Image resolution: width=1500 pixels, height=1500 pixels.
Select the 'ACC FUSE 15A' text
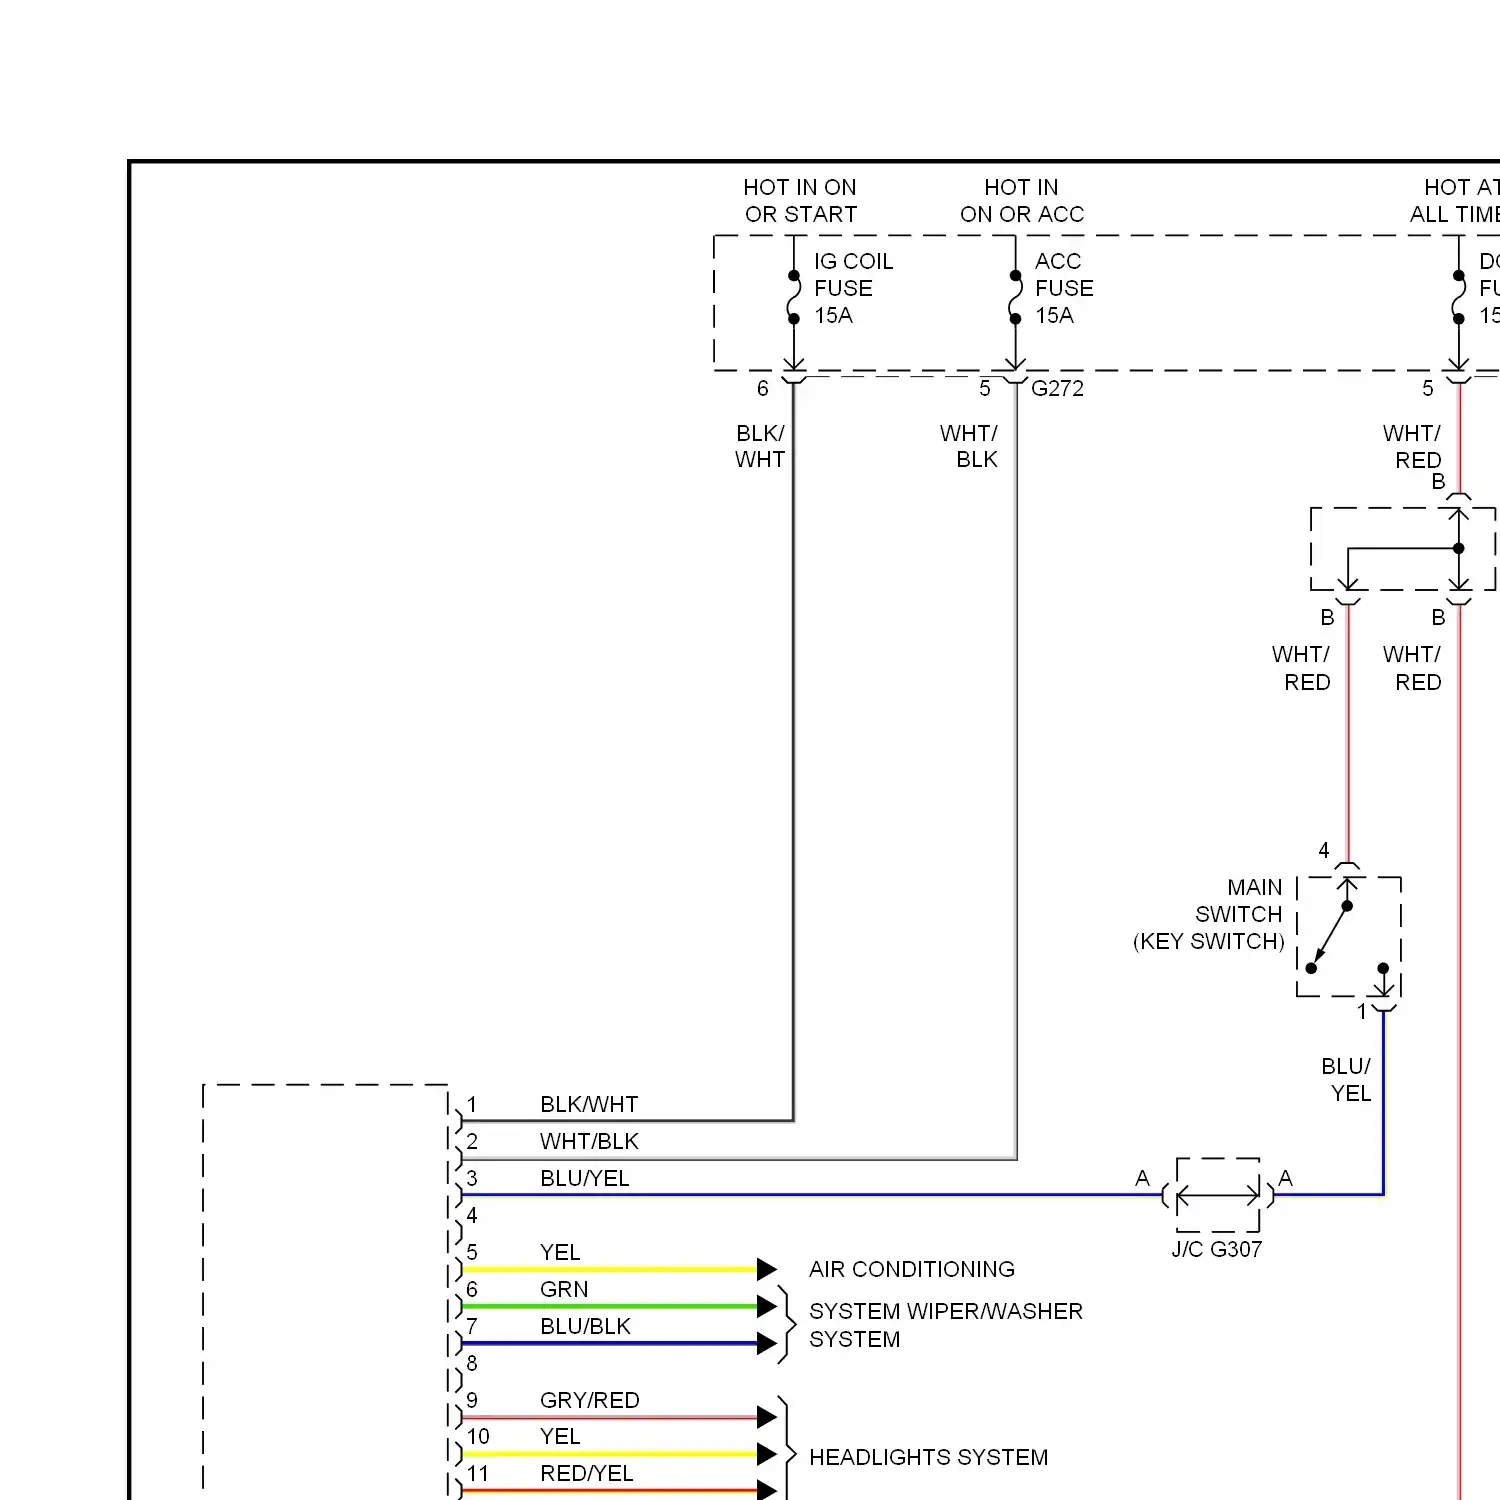1064,288
